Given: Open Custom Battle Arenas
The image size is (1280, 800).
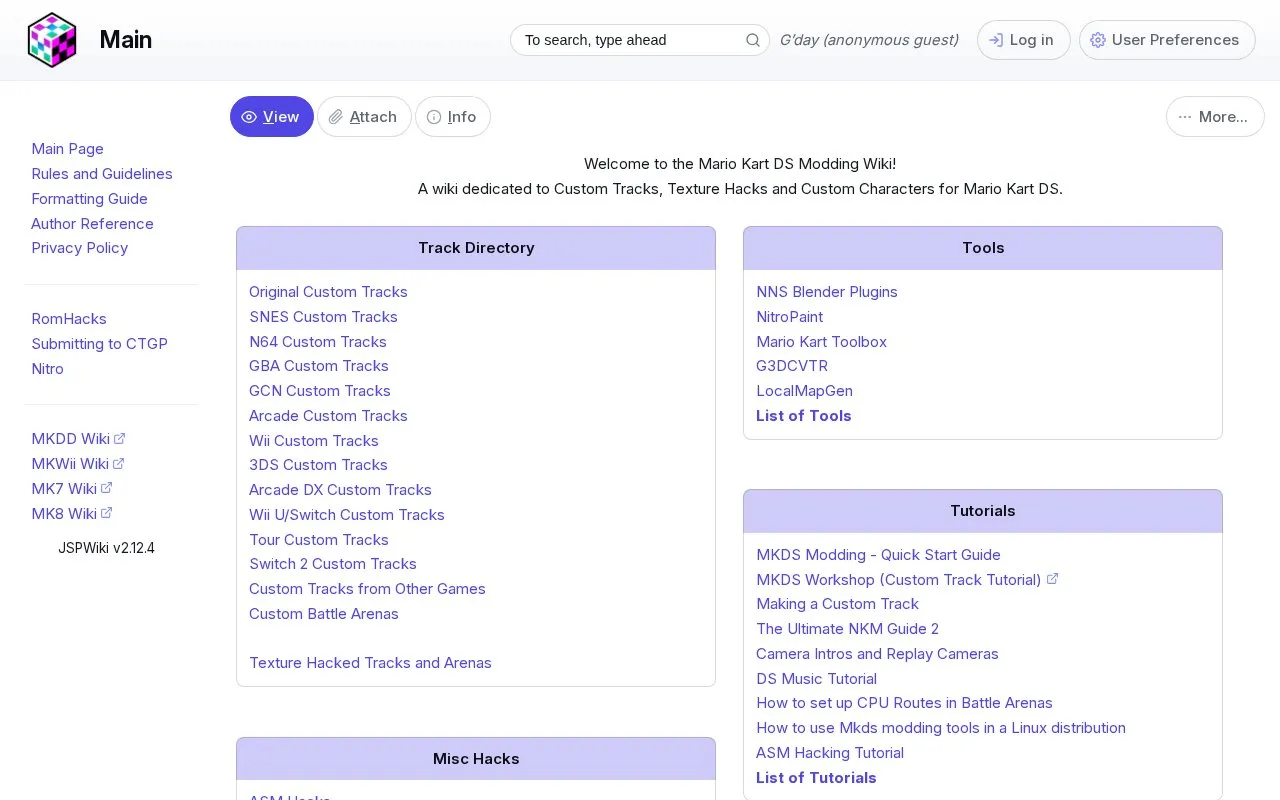Looking at the screenshot, I should 324,614.
